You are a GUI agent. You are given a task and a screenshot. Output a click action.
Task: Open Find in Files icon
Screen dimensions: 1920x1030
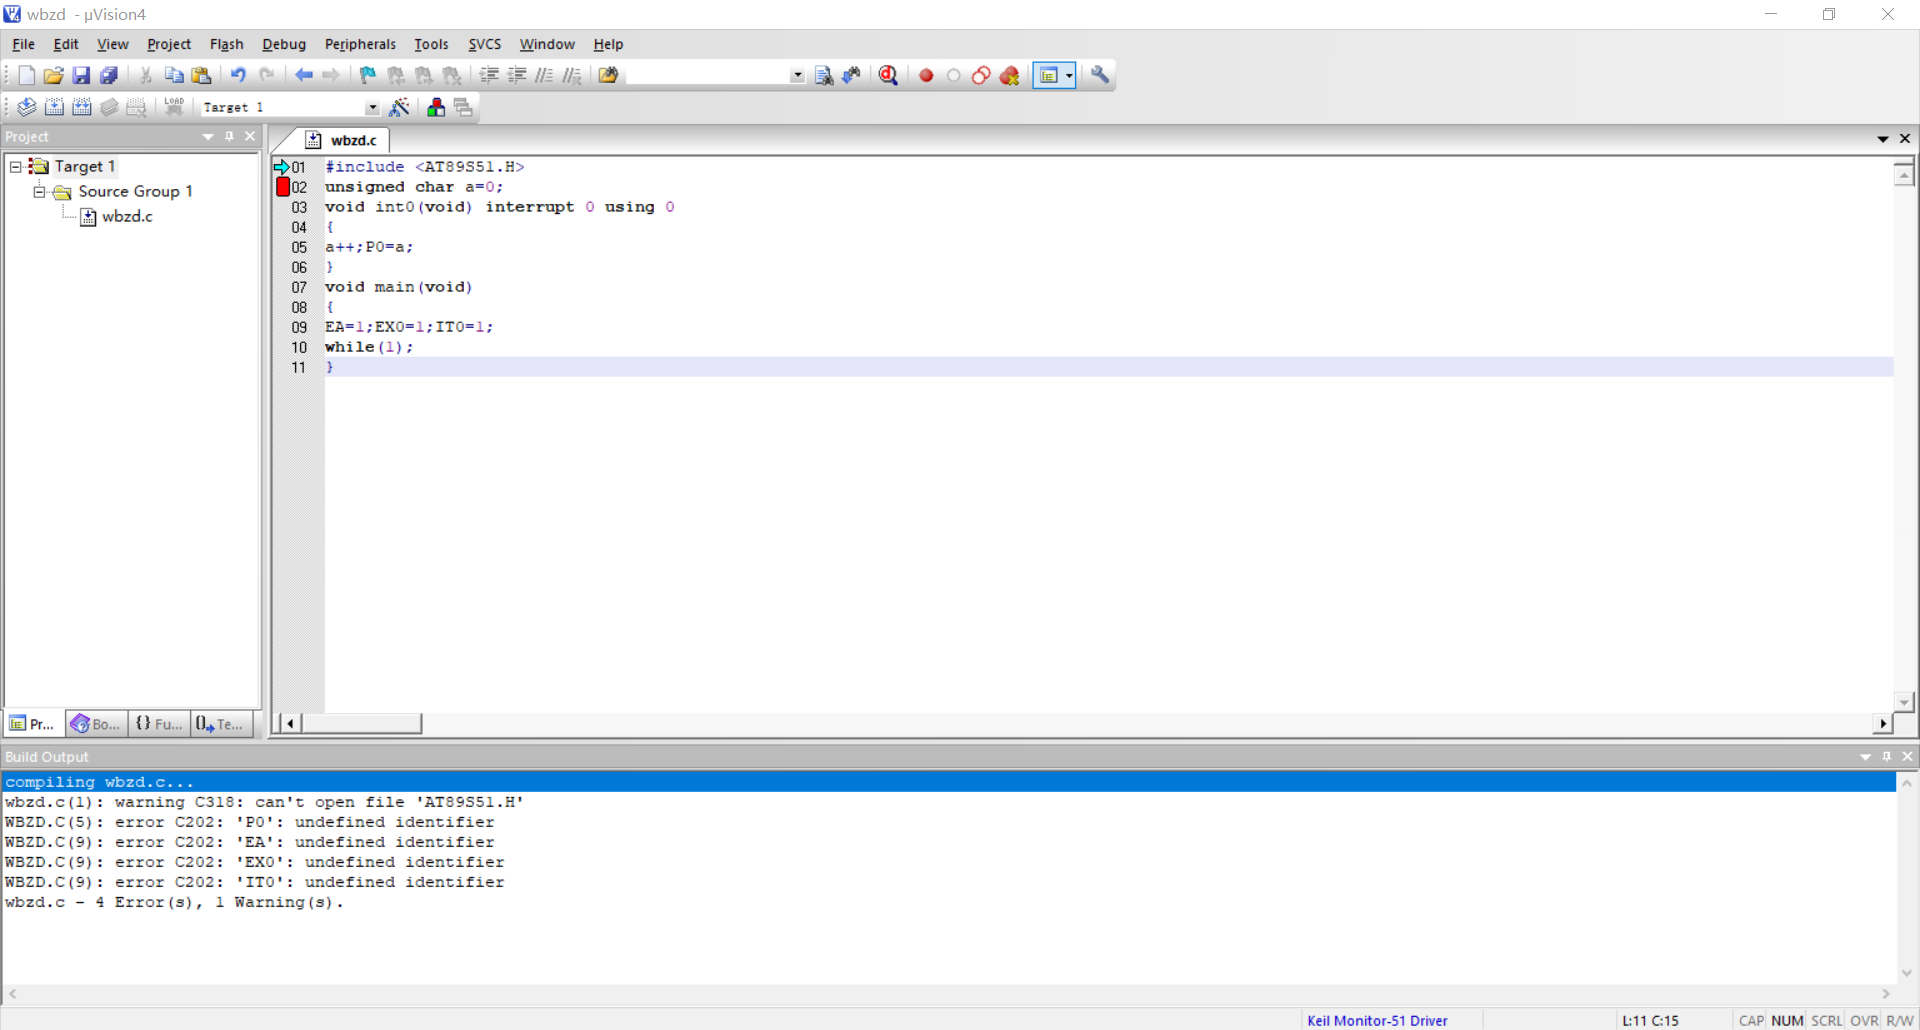608,75
